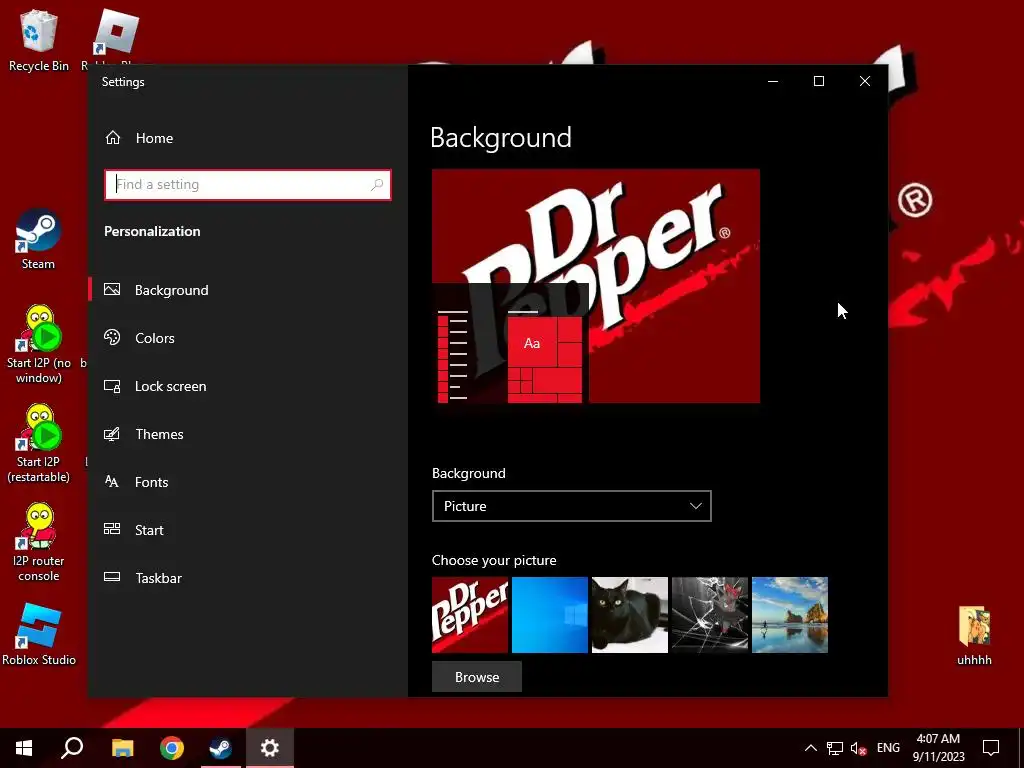
Task: Launch Google Chrome from taskbar
Action: pyautogui.click(x=172, y=748)
